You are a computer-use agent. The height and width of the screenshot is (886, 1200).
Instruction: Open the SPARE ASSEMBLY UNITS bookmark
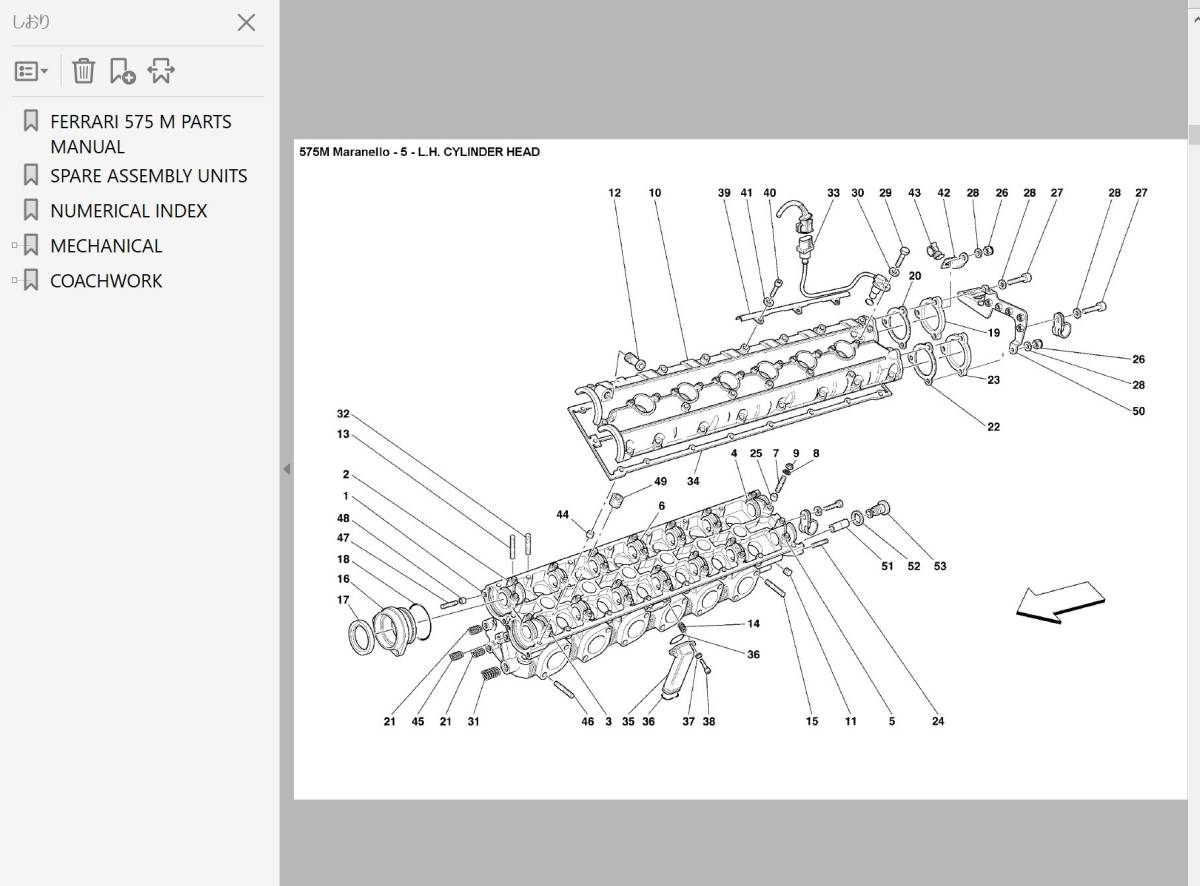point(148,176)
